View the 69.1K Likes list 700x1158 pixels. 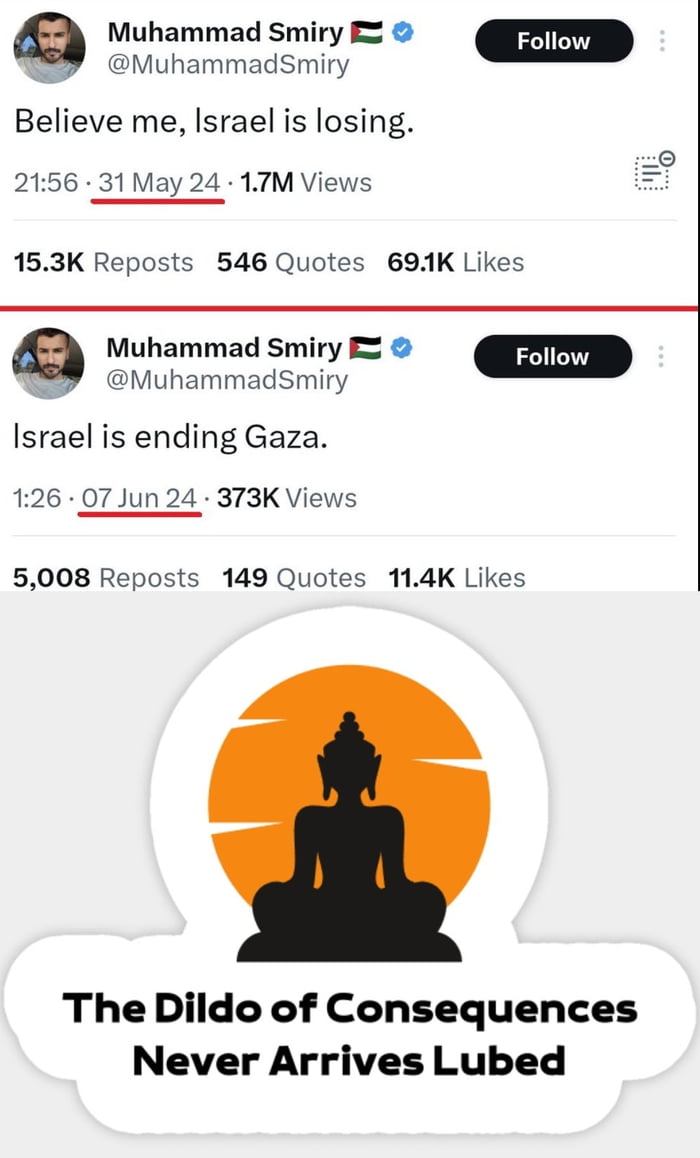click(455, 262)
